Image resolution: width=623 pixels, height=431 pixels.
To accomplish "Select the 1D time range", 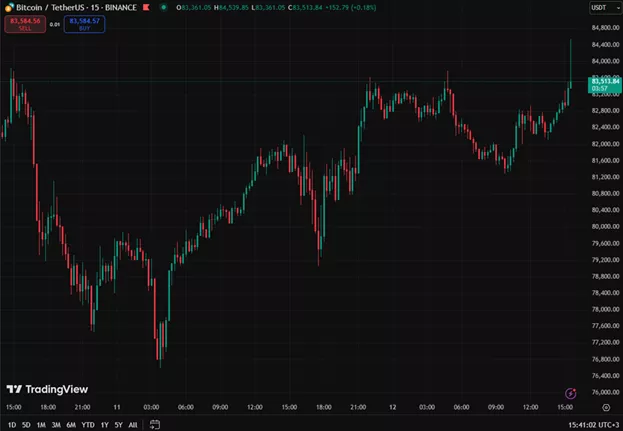I will point(11,424).
